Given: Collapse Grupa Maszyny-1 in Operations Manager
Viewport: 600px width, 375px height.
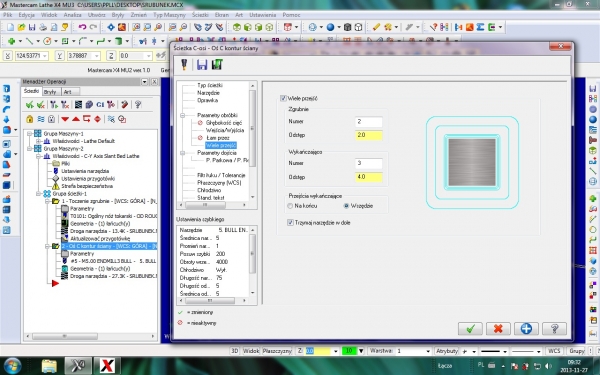Looking at the screenshot, I should click(29, 134).
